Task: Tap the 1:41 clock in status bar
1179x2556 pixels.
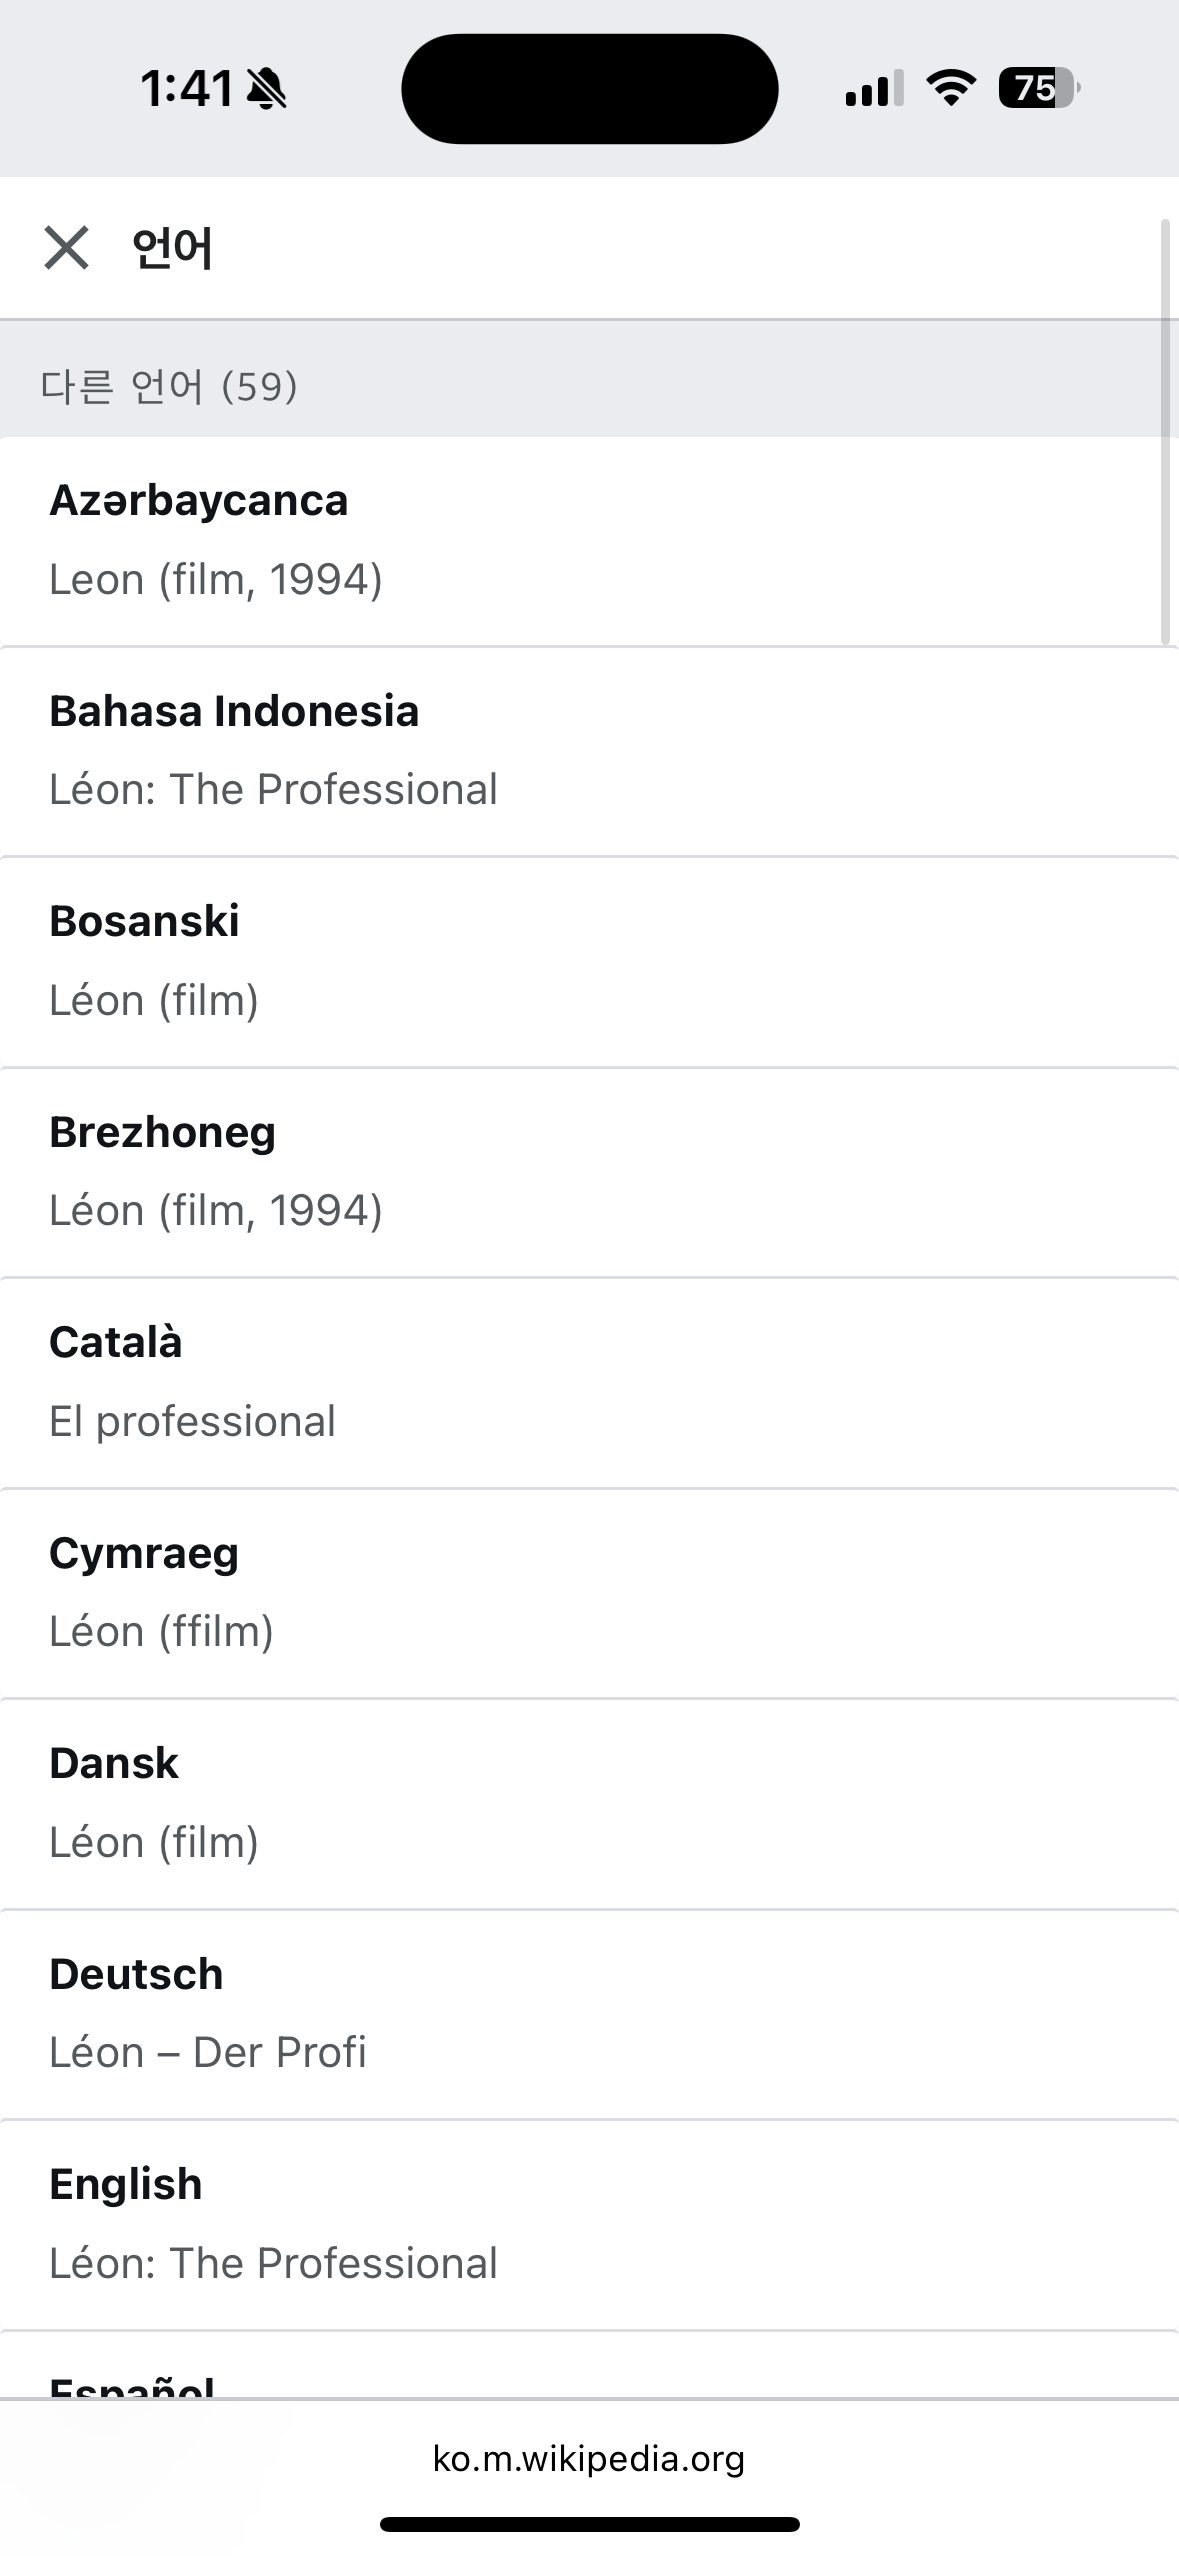Action: (187, 89)
